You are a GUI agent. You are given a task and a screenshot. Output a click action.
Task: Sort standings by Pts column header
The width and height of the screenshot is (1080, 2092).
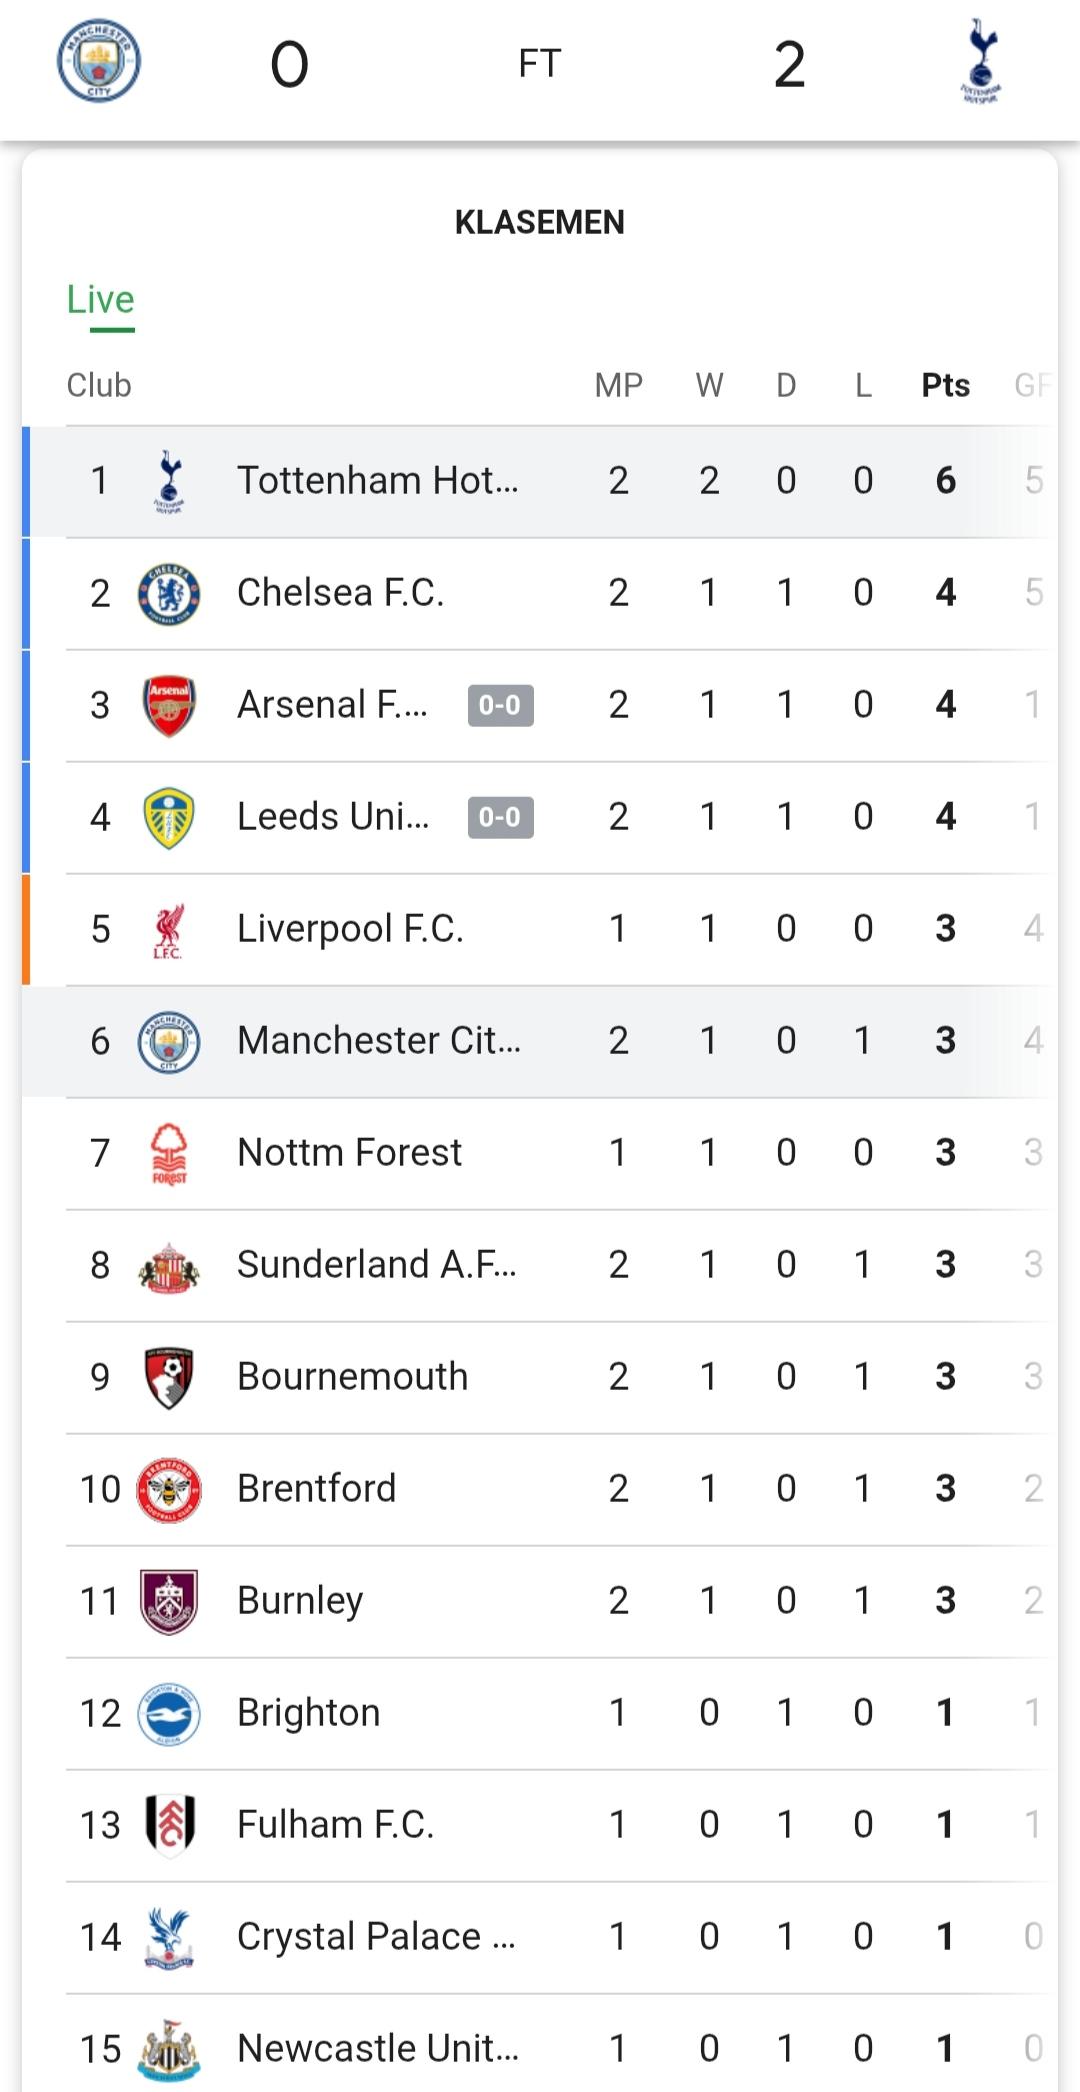point(945,385)
